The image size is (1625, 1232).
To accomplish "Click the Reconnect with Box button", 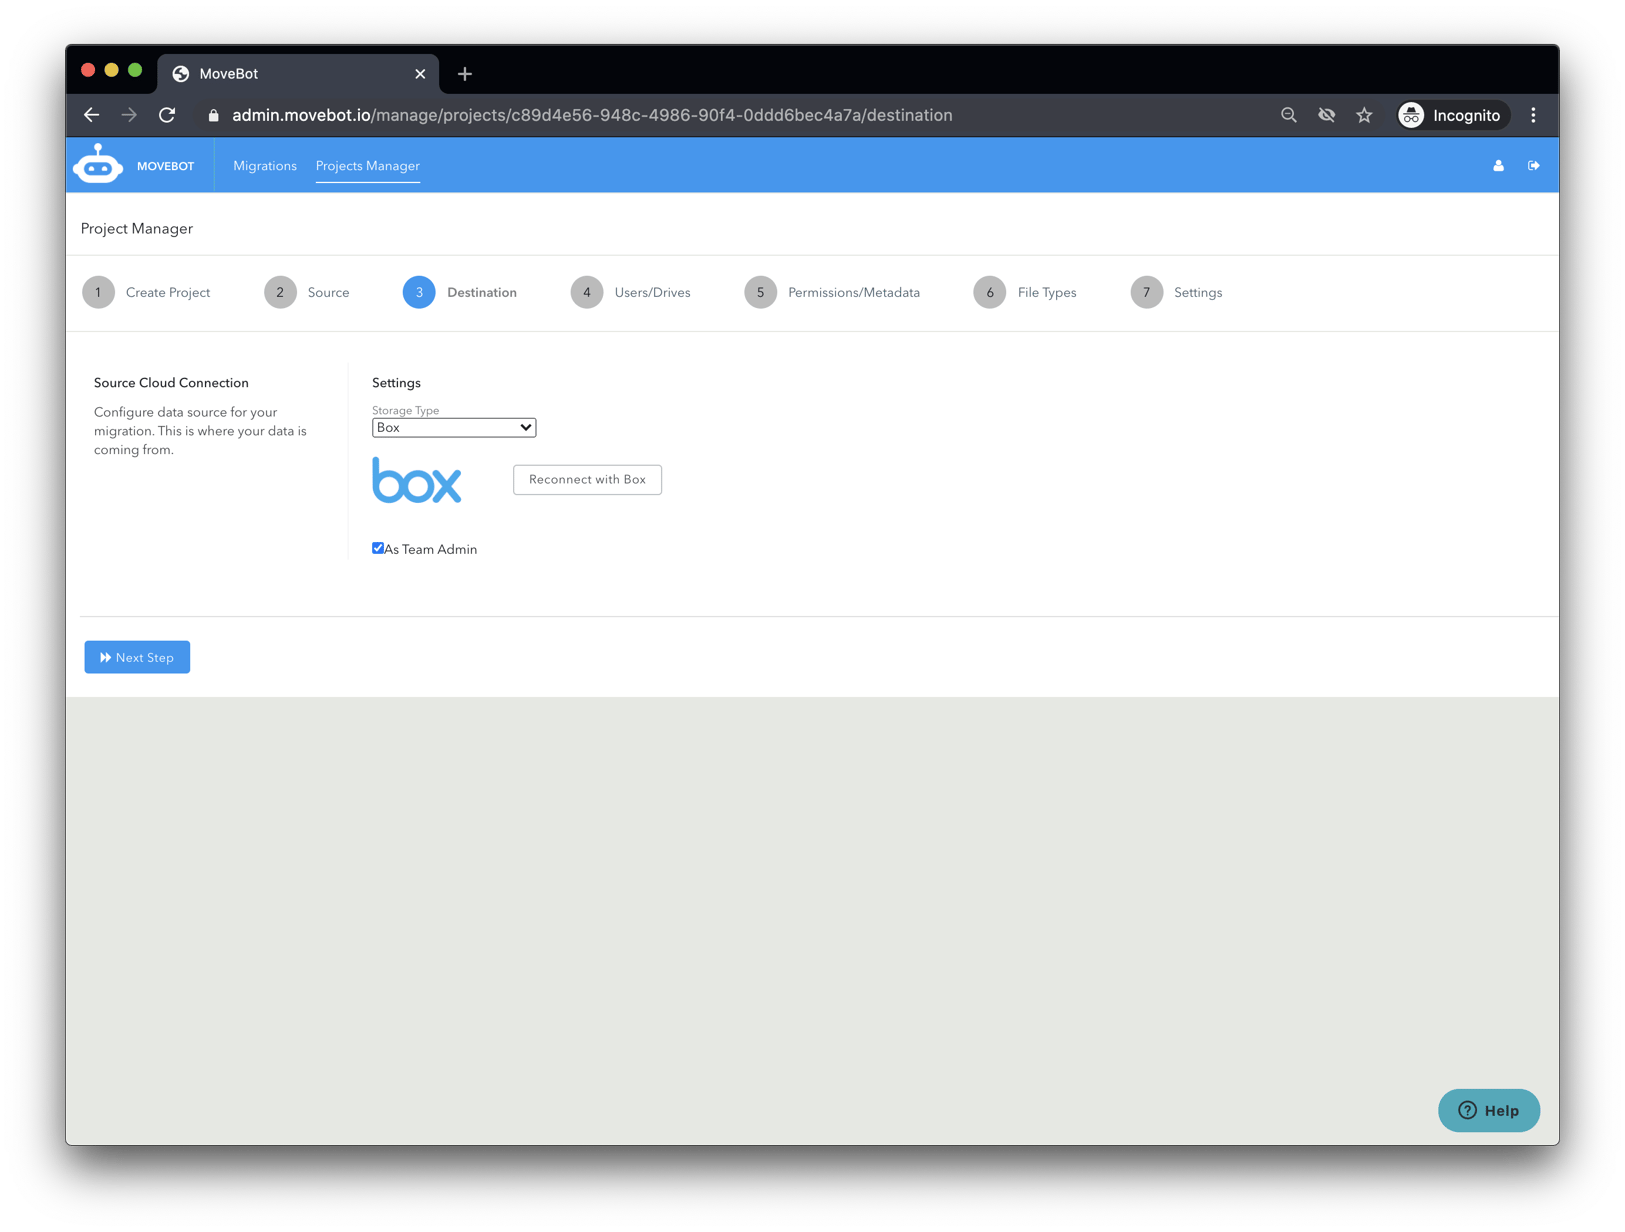I will (x=586, y=479).
